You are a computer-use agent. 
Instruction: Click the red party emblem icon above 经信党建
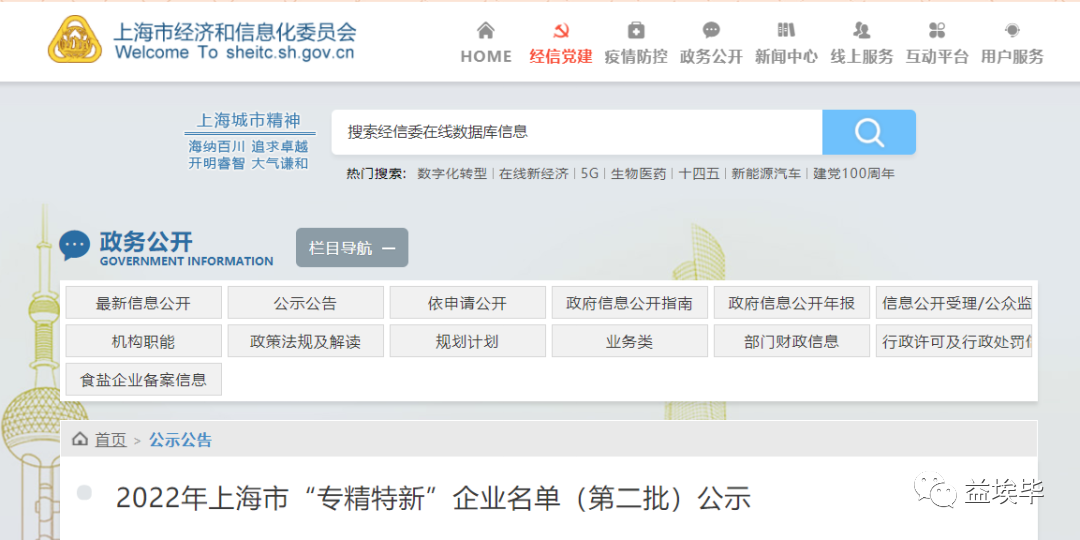click(561, 30)
